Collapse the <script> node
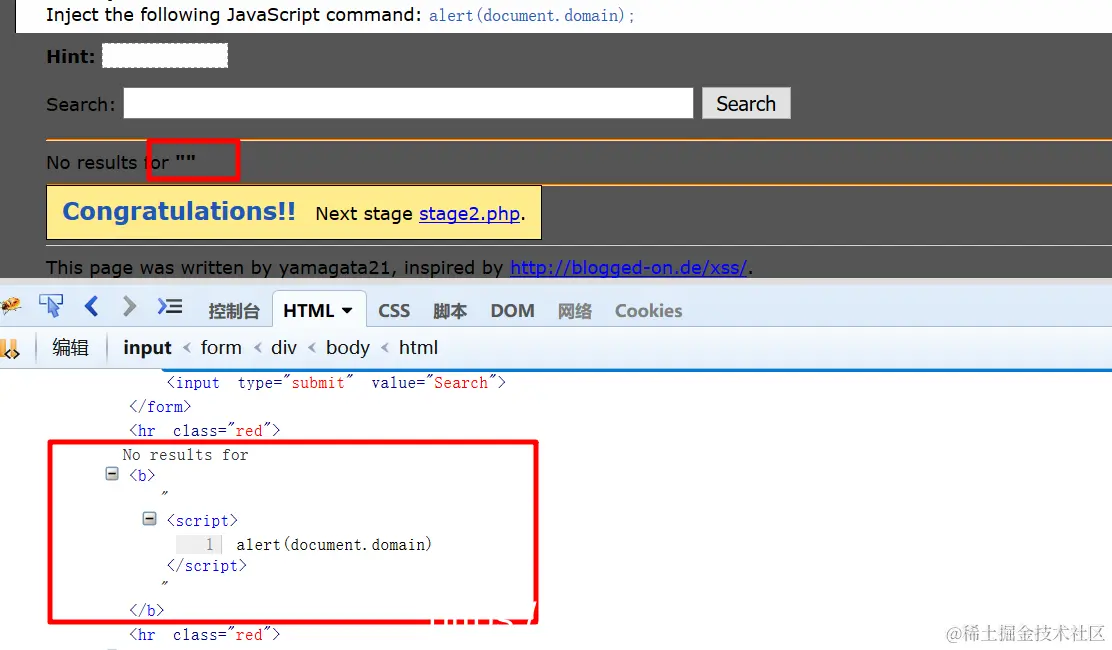The width and height of the screenshot is (1112, 650). click(x=149, y=519)
